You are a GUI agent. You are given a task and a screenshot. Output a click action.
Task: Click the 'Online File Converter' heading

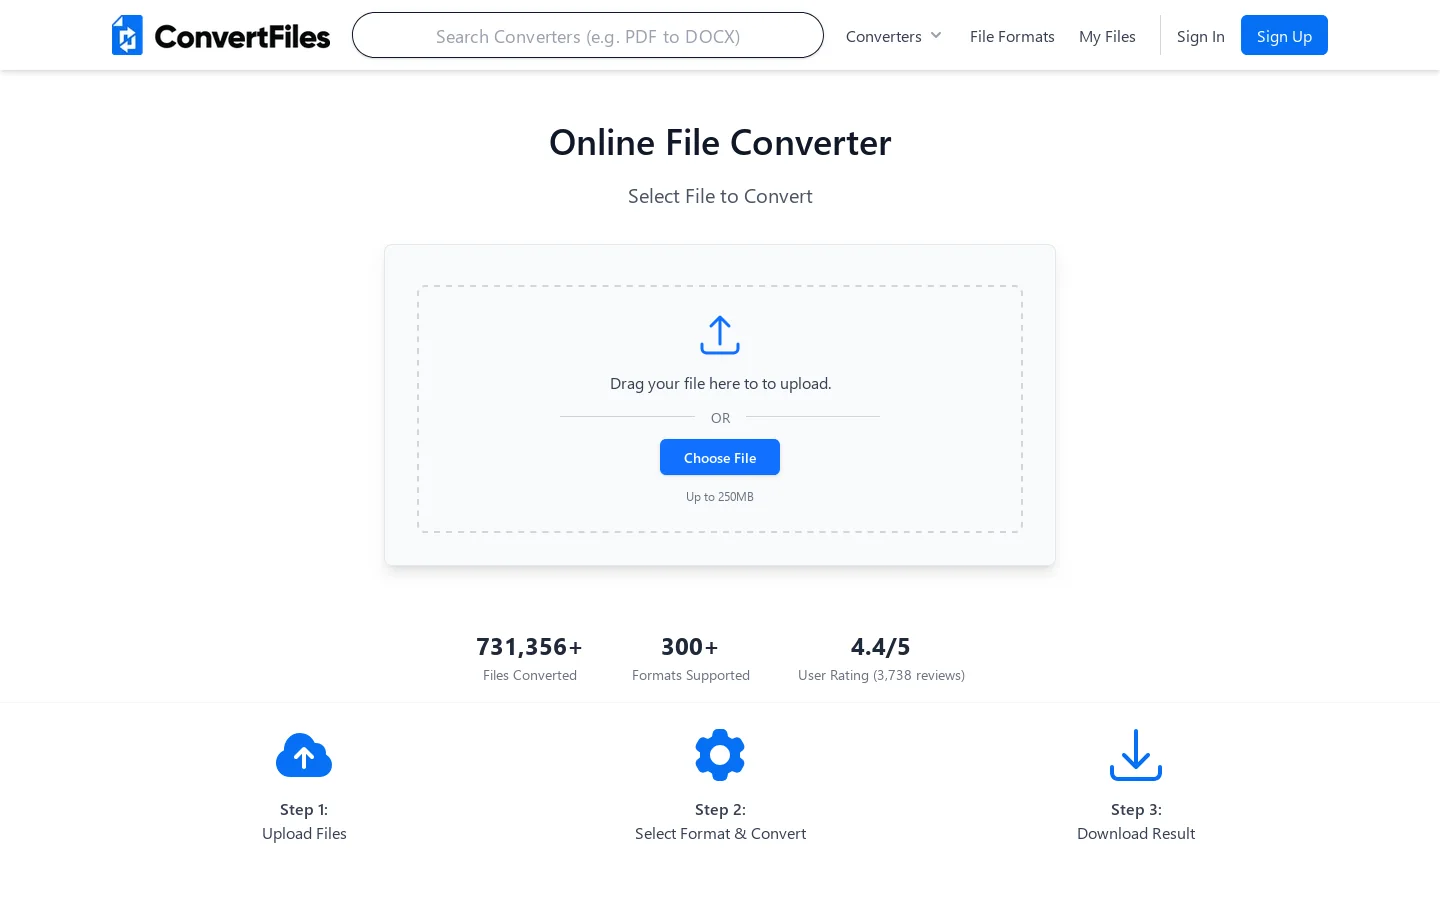click(x=720, y=143)
